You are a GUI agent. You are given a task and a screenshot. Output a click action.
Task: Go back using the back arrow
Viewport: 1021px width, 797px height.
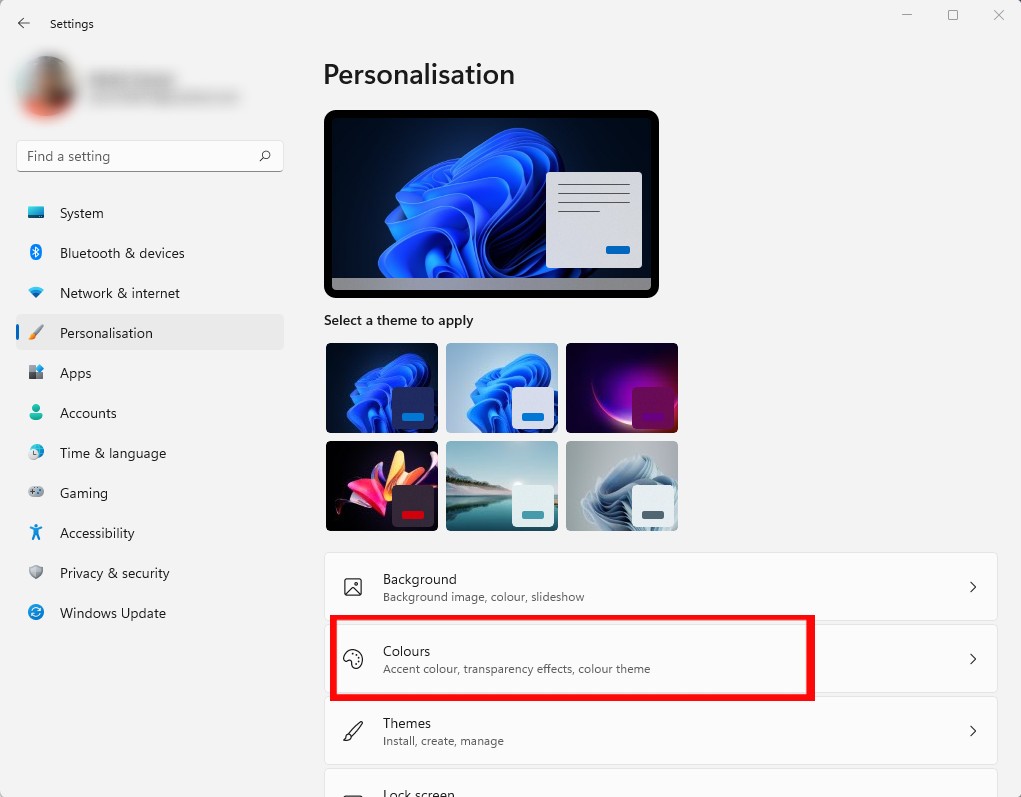(24, 23)
